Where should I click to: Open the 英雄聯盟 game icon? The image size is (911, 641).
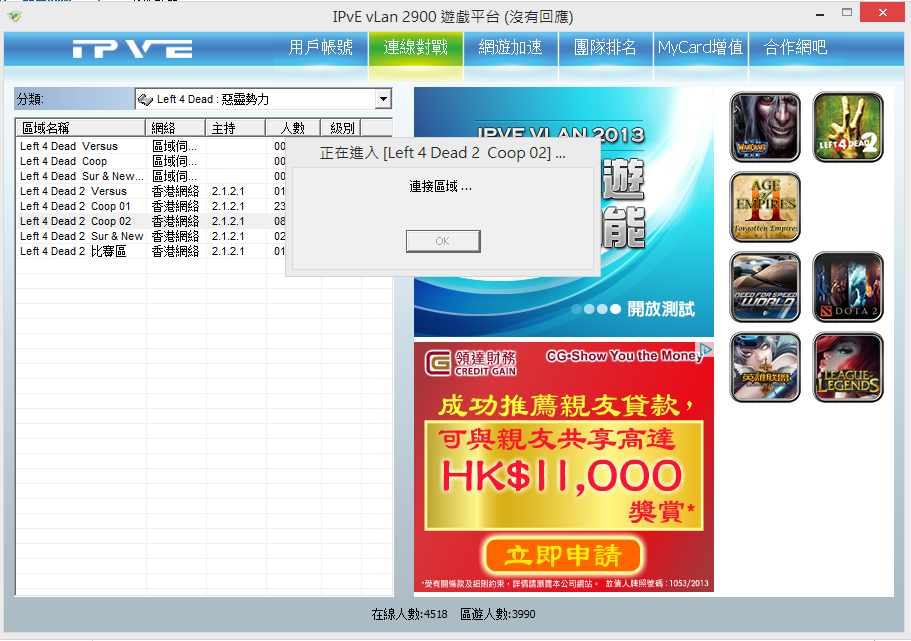765,367
